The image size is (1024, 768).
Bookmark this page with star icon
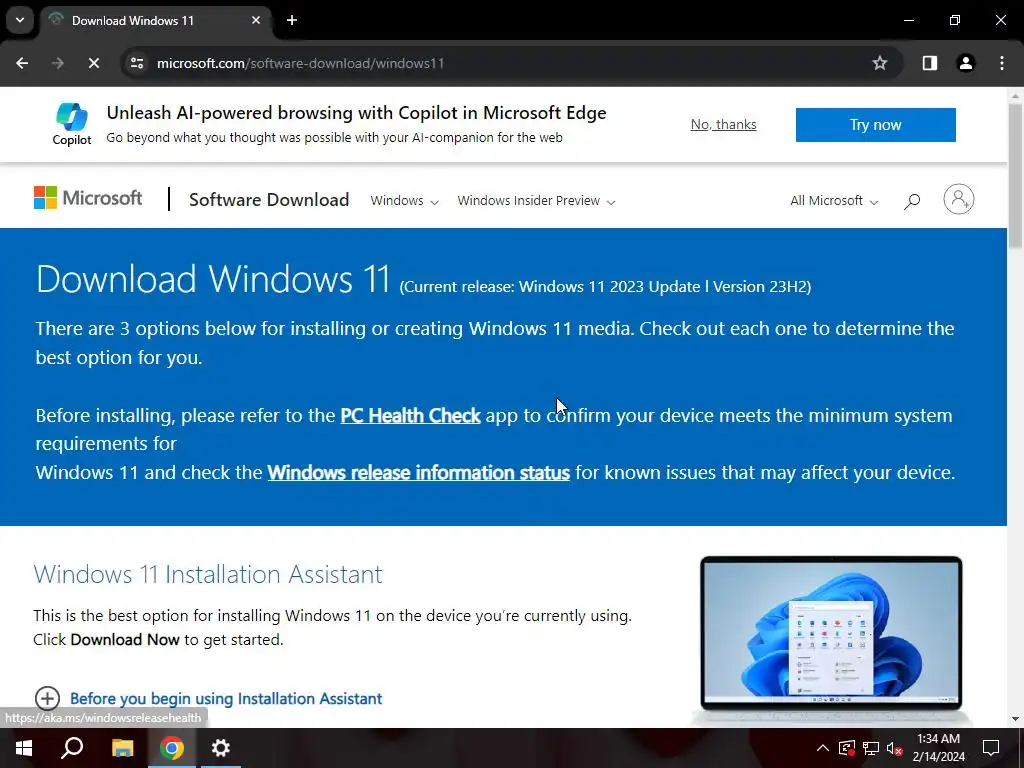[x=880, y=63]
